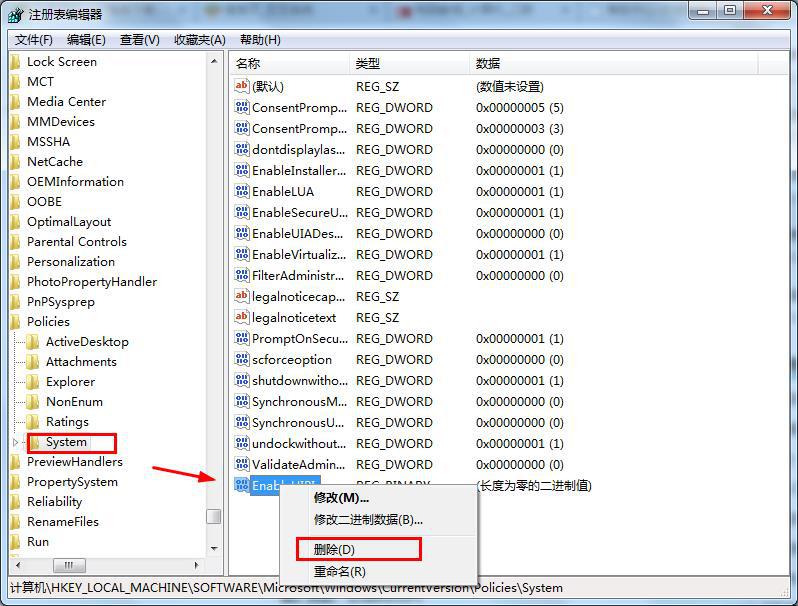Click the EnableLUA DWORD value icon
Image resolution: width=798 pixels, height=606 pixels.
click(x=241, y=191)
